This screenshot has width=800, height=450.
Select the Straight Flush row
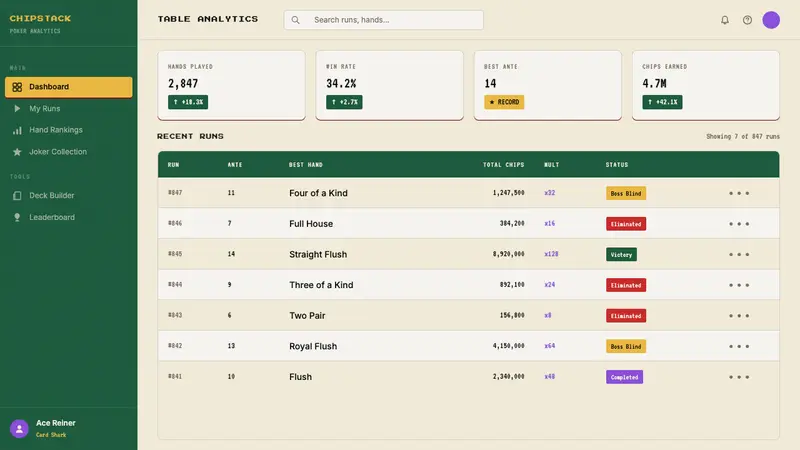click(x=468, y=255)
